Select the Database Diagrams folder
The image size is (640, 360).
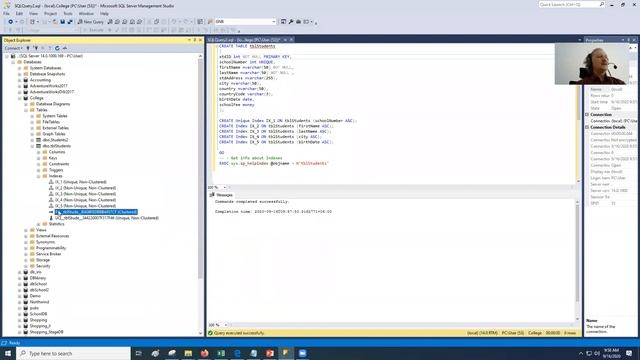(53, 104)
